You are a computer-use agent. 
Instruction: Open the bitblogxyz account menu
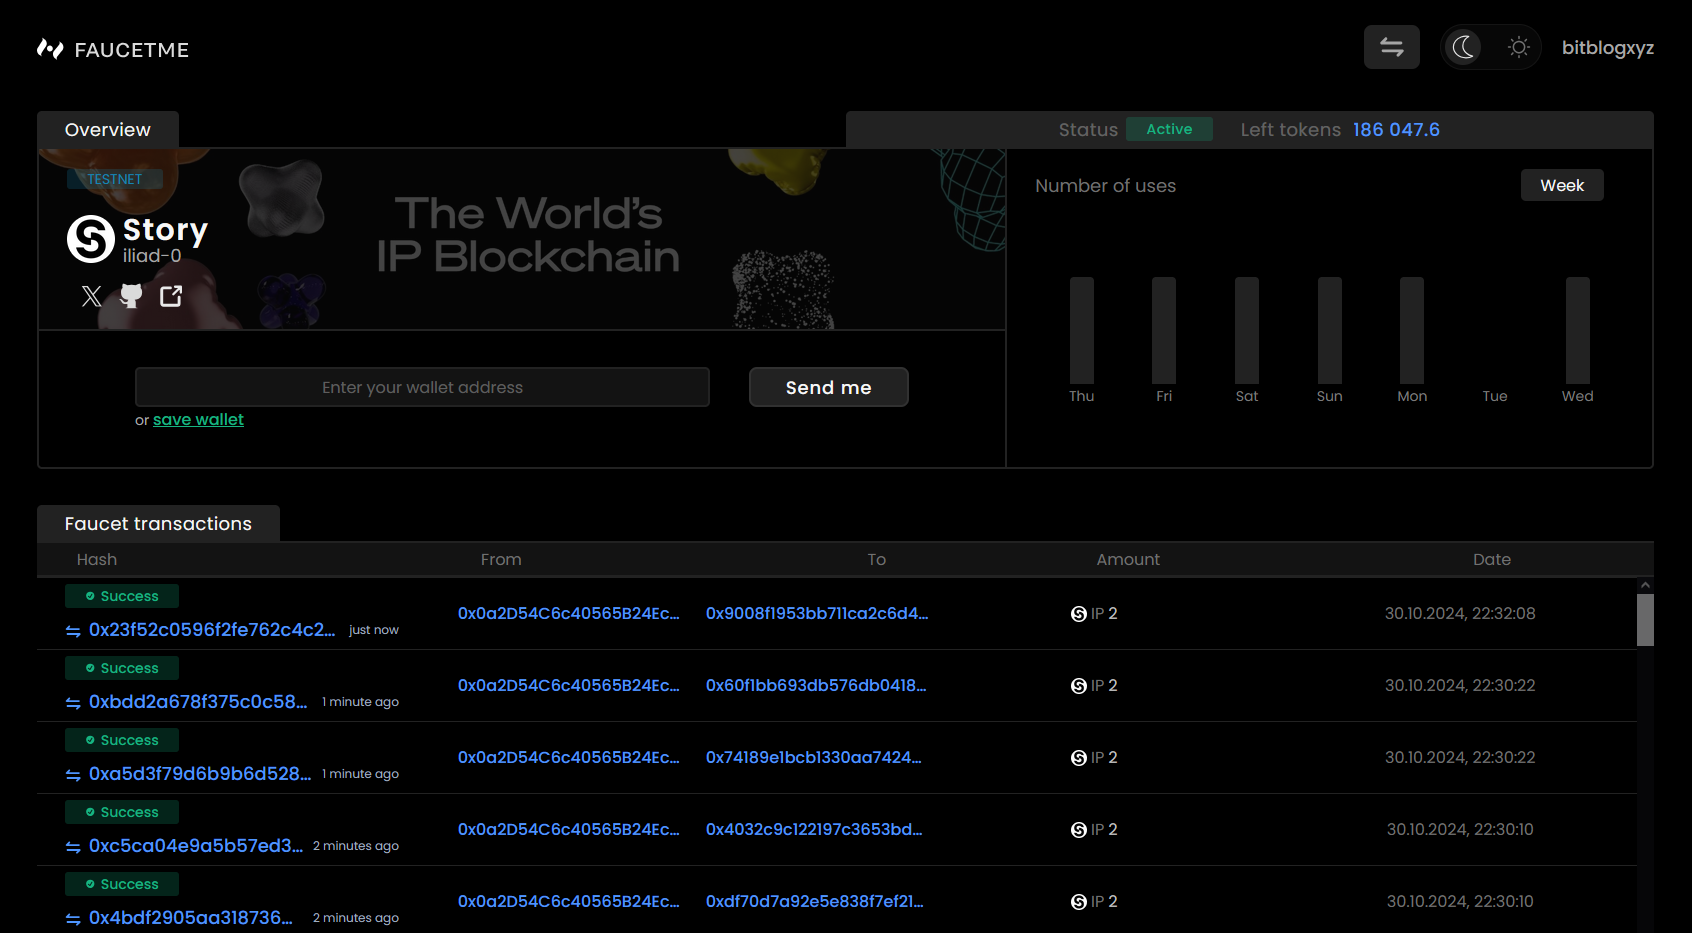tap(1607, 48)
